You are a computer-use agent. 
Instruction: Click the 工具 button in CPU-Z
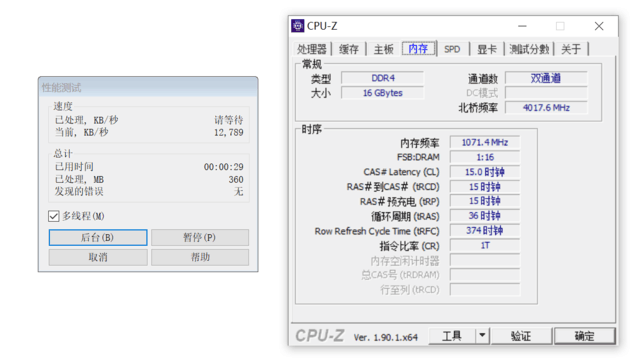pyautogui.click(x=452, y=336)
